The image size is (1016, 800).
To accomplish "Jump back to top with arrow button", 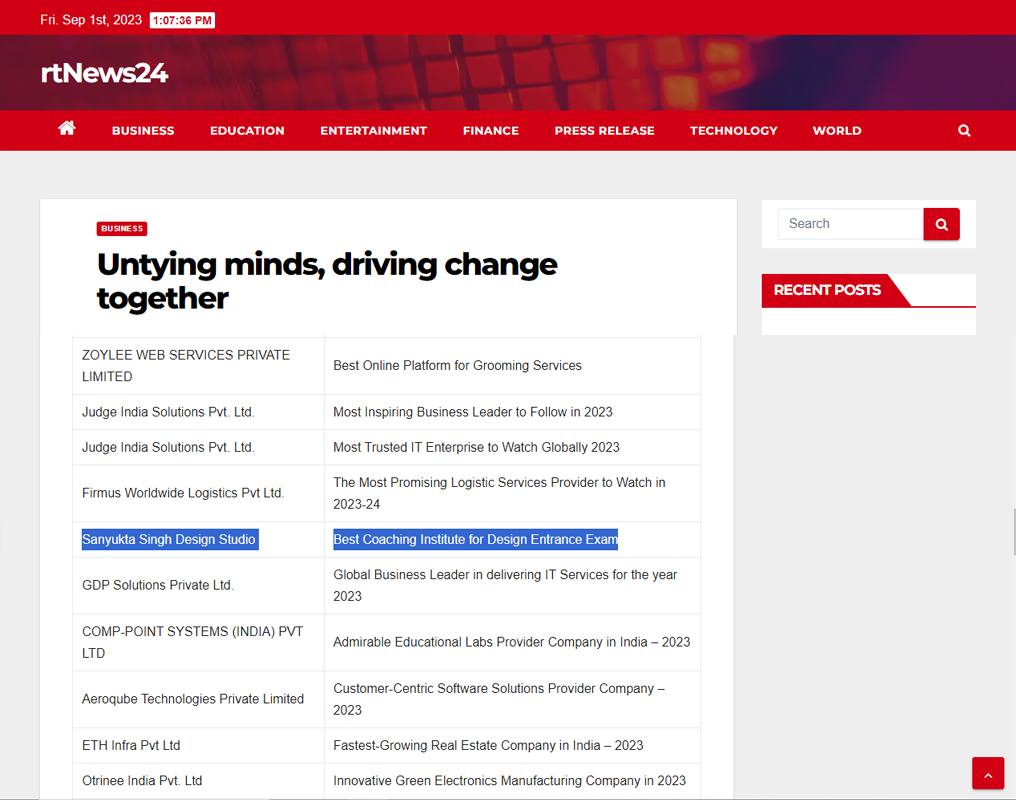I will click(x=987, y=773).
